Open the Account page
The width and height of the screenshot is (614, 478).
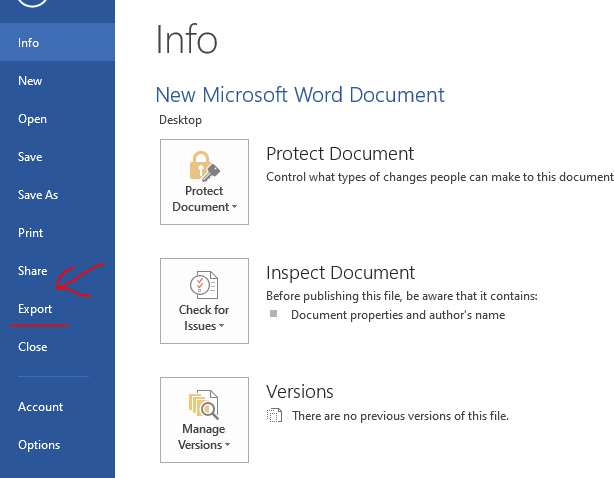57,406
